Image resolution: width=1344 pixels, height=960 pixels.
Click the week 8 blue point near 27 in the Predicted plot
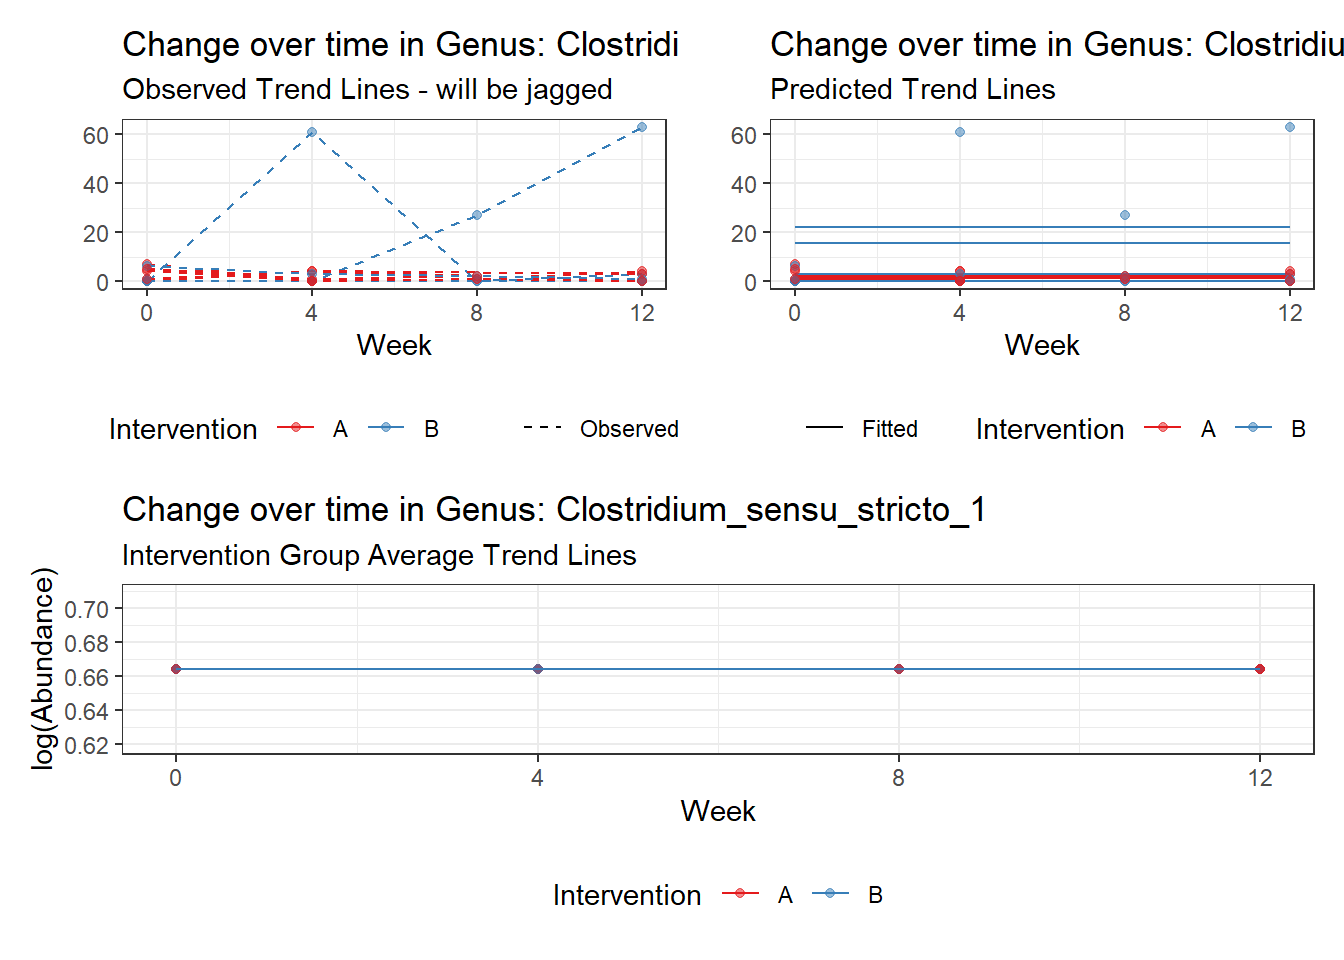tap(1125, 215)
